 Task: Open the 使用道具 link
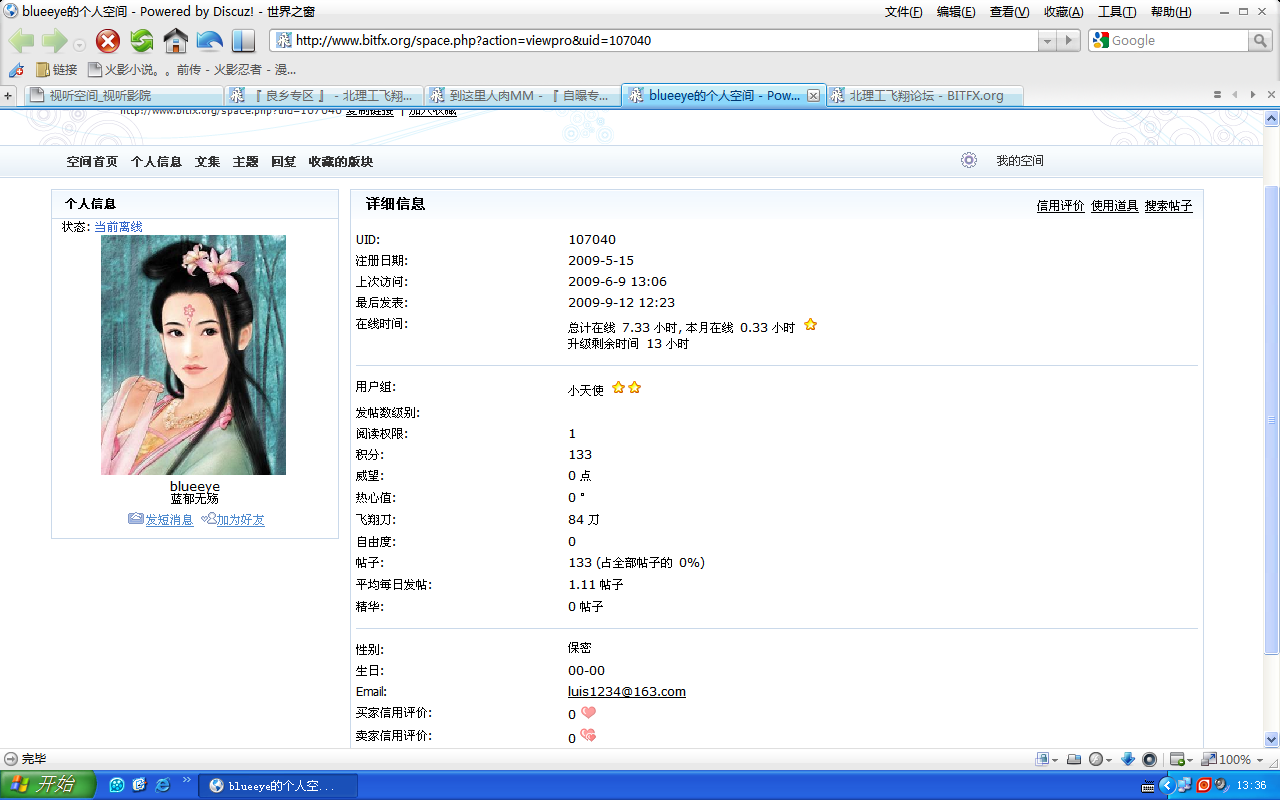click(x=1114, y=206)
